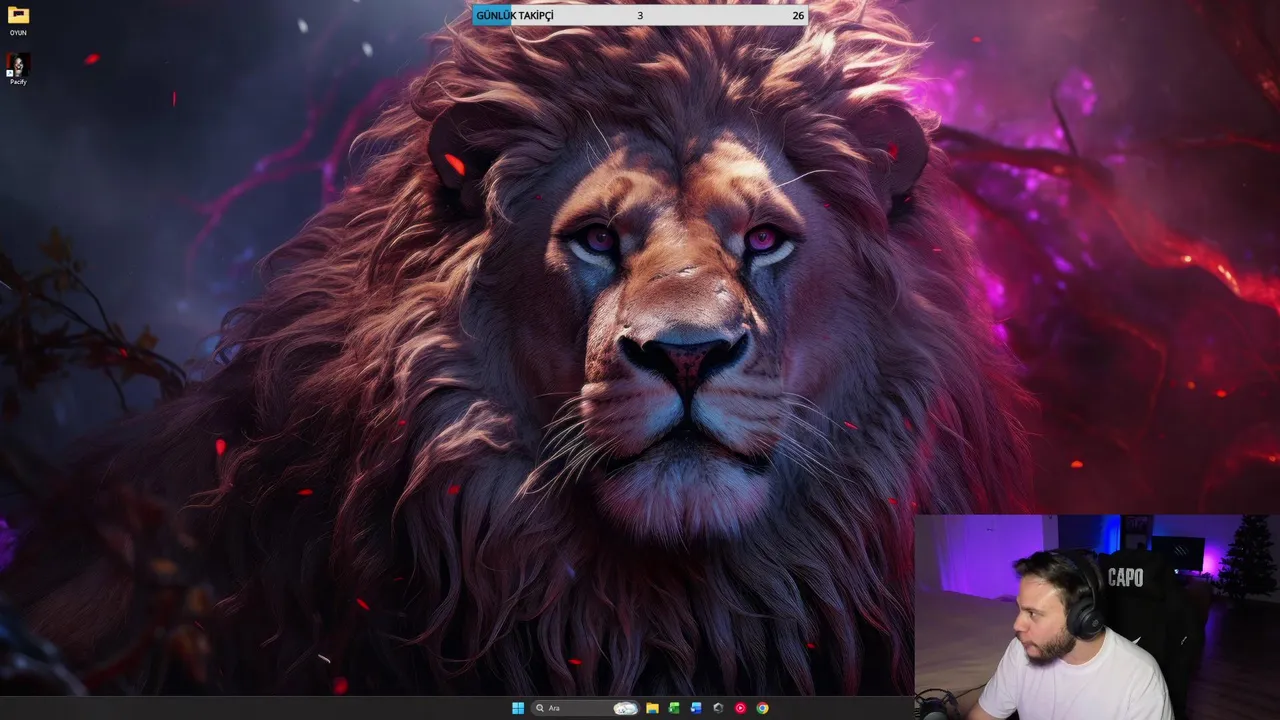
Task: Click the Günlük Takipçi progress bar
Action: click(640, 15)
